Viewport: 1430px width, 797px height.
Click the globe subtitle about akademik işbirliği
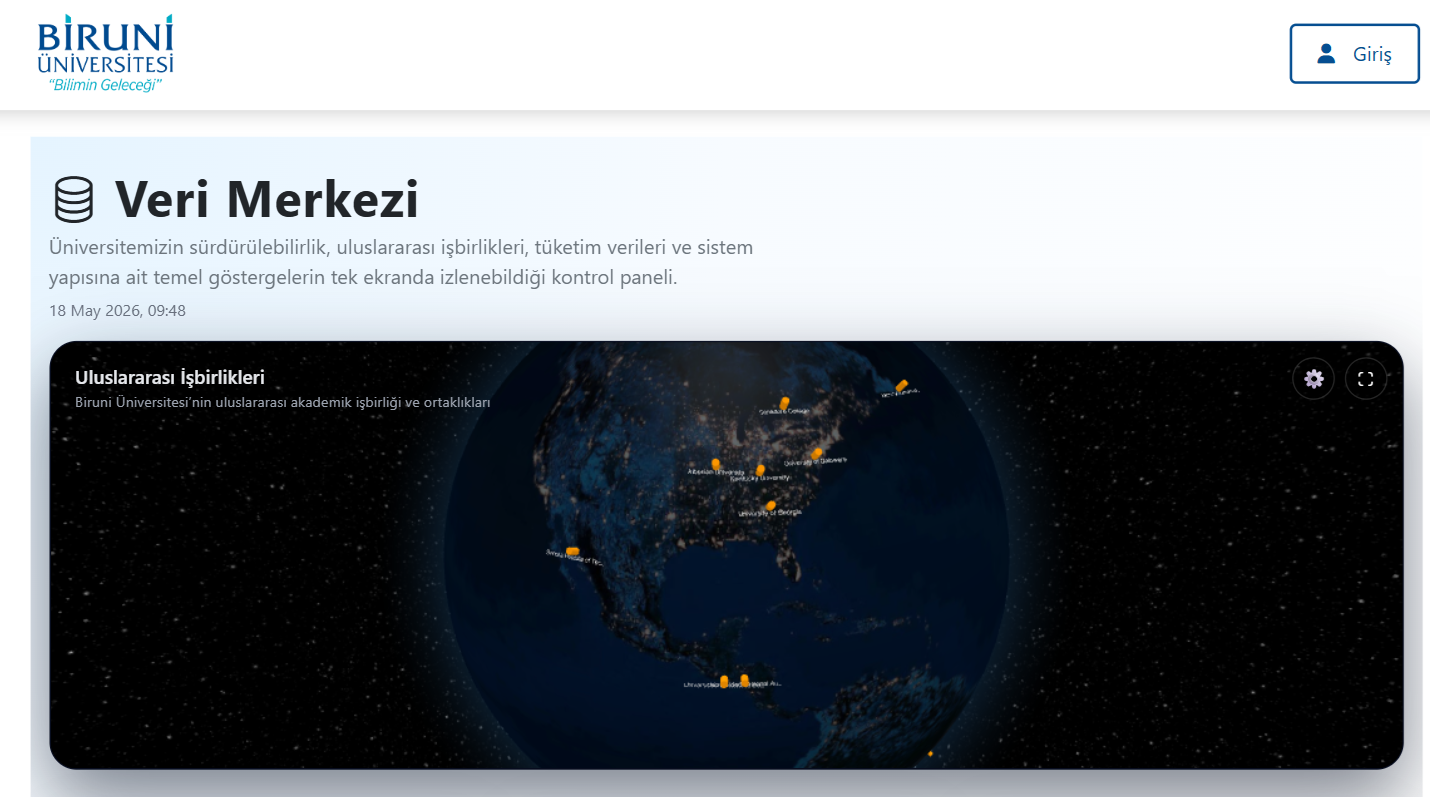(x=283, y=402)
